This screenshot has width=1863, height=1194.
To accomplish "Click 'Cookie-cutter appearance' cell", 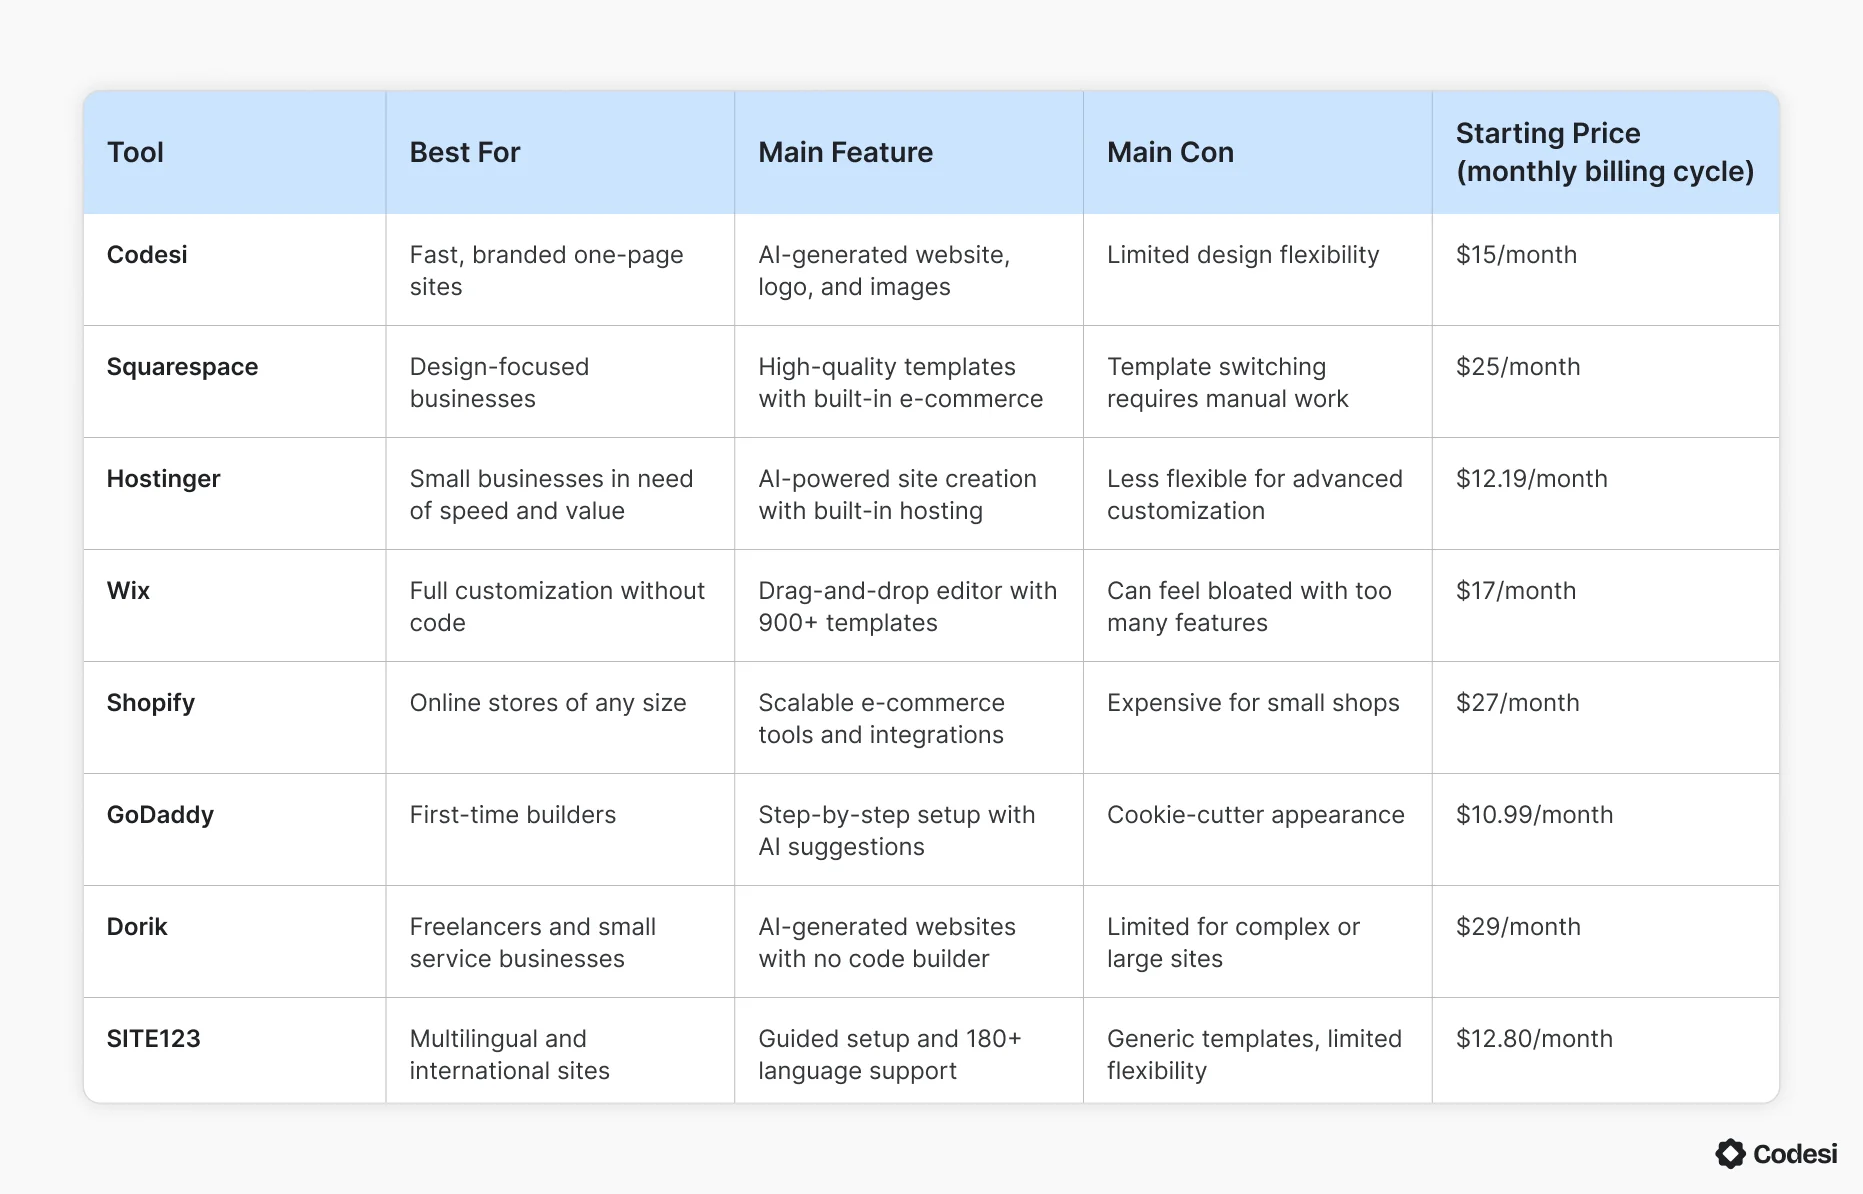I will point(1255,815).
